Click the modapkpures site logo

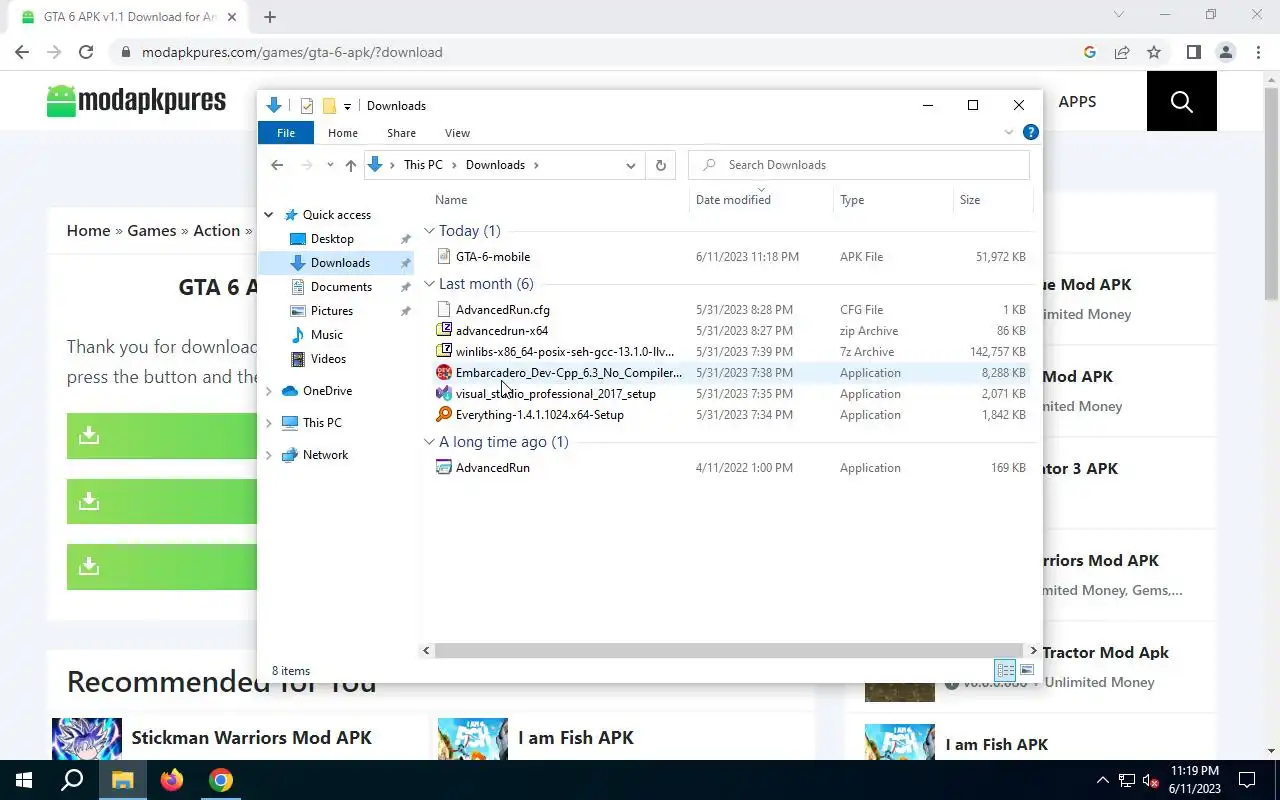pos(136,101)
